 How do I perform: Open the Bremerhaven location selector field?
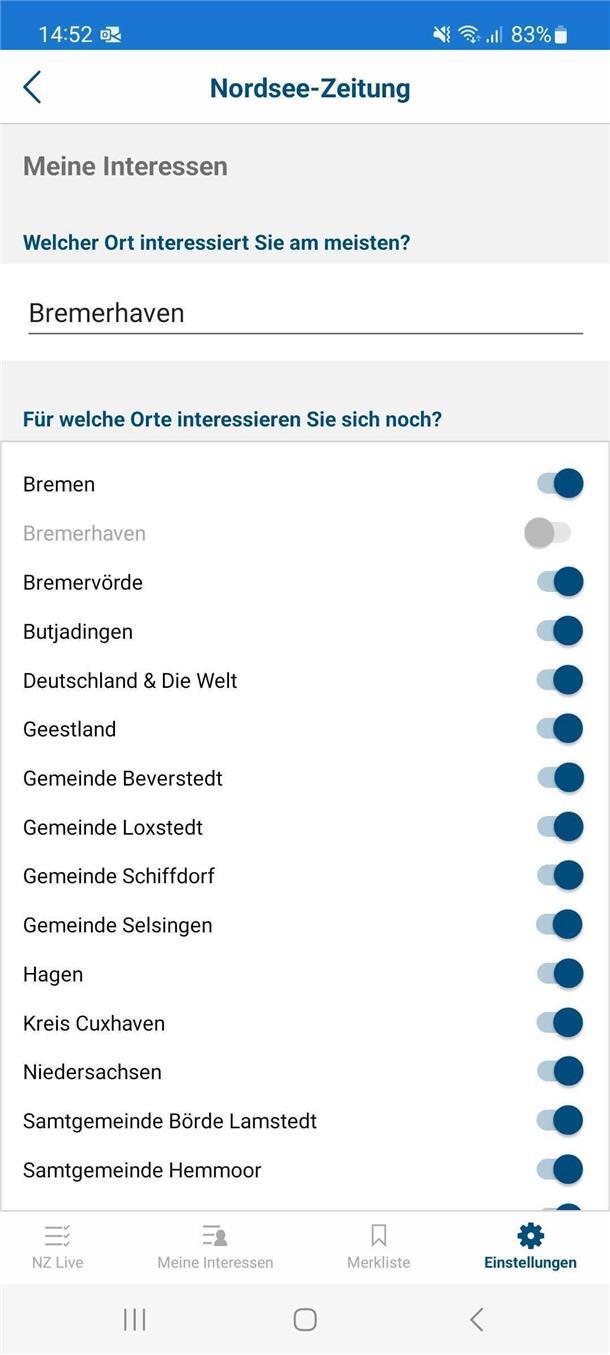point(305,313)
